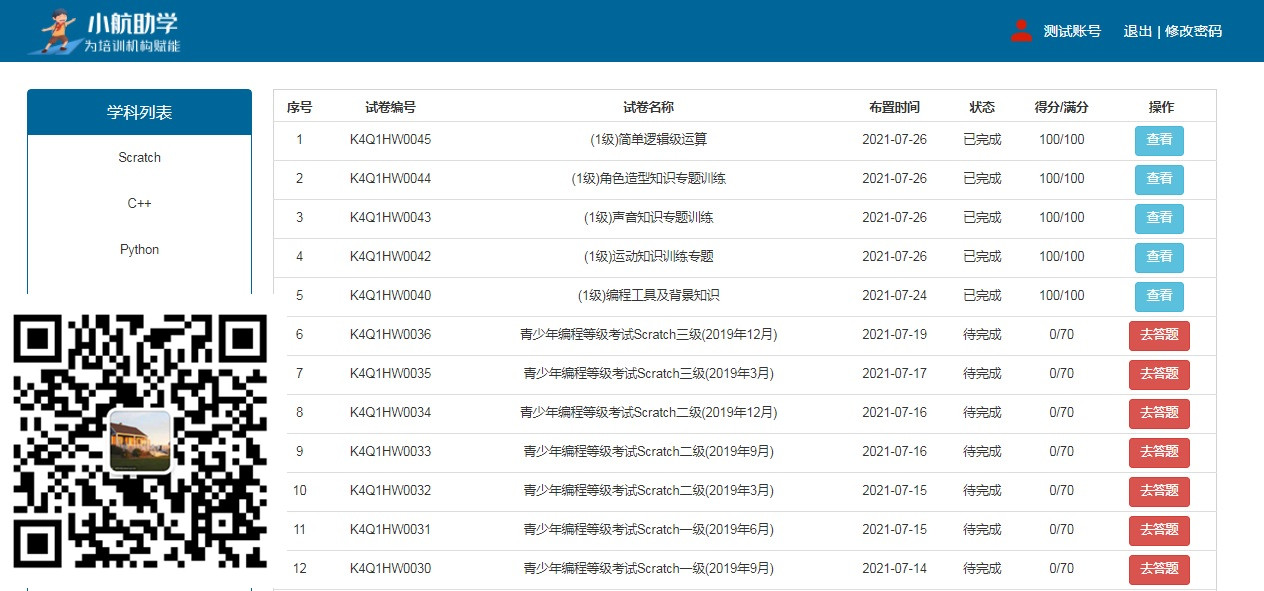
Task: Click the 试卷编号 column header
Action: (x=390, y=107)
